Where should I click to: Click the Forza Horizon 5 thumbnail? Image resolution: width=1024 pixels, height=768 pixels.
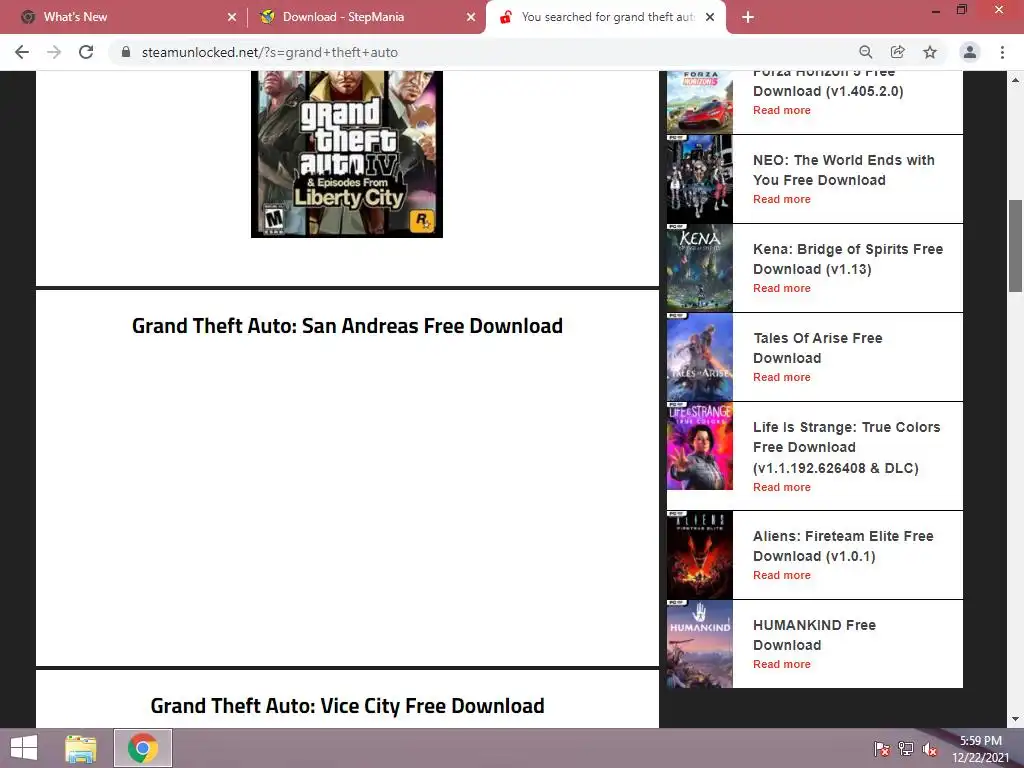click(699, 102)
